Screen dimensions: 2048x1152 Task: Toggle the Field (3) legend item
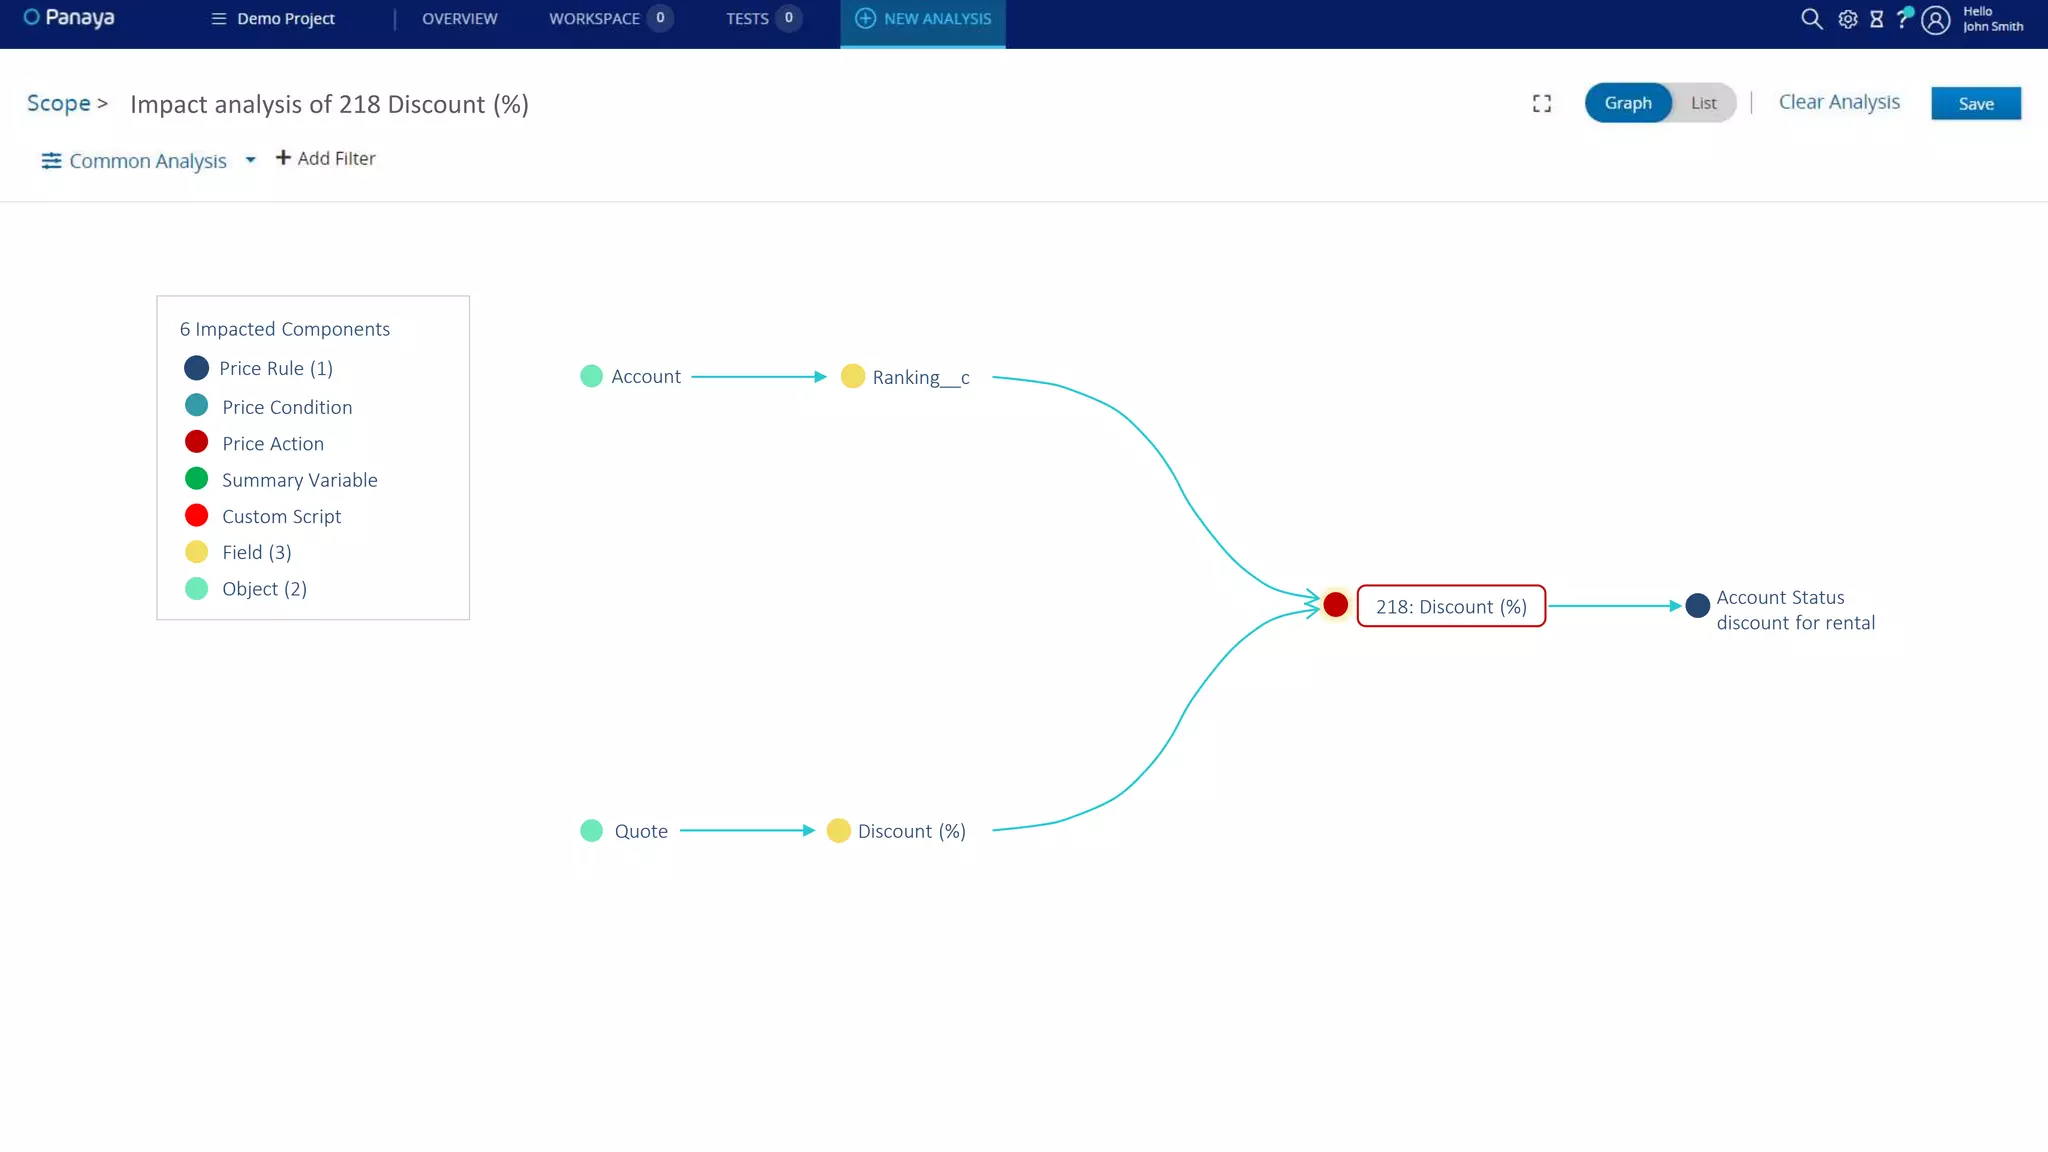[x=256, y=552]
